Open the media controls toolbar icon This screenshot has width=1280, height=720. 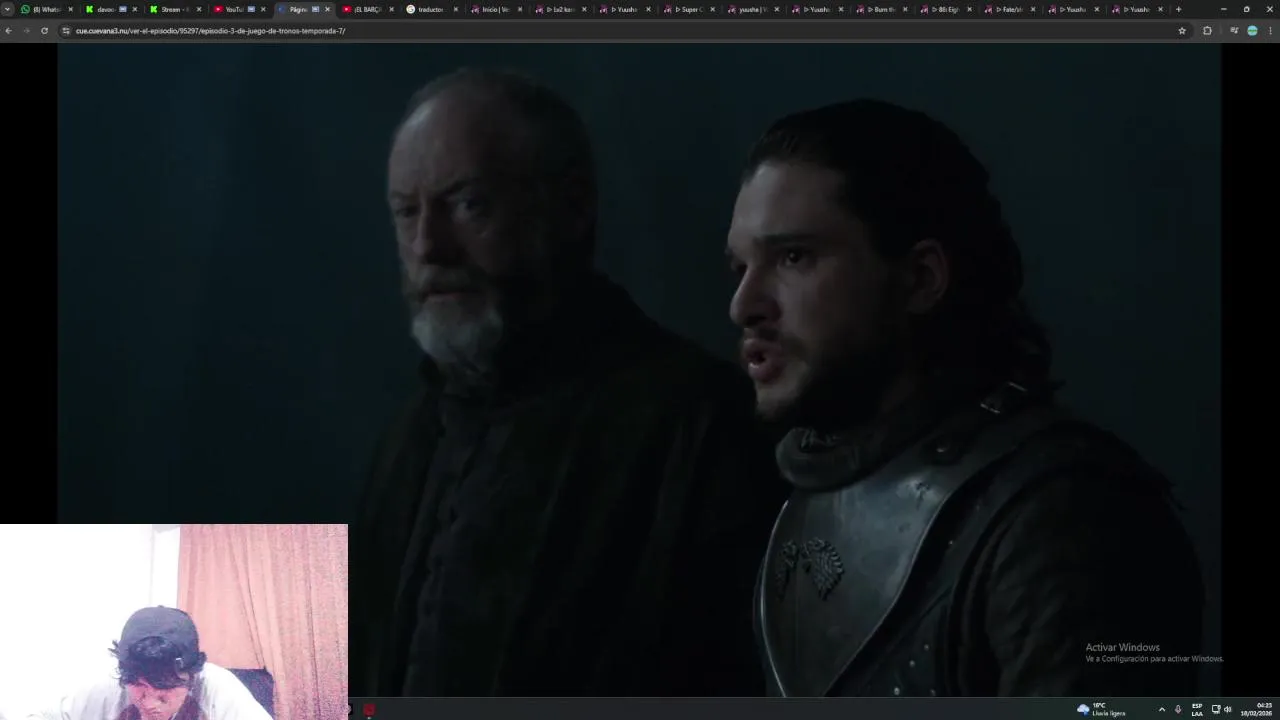pyautogui.click(x=1234, y=31)
